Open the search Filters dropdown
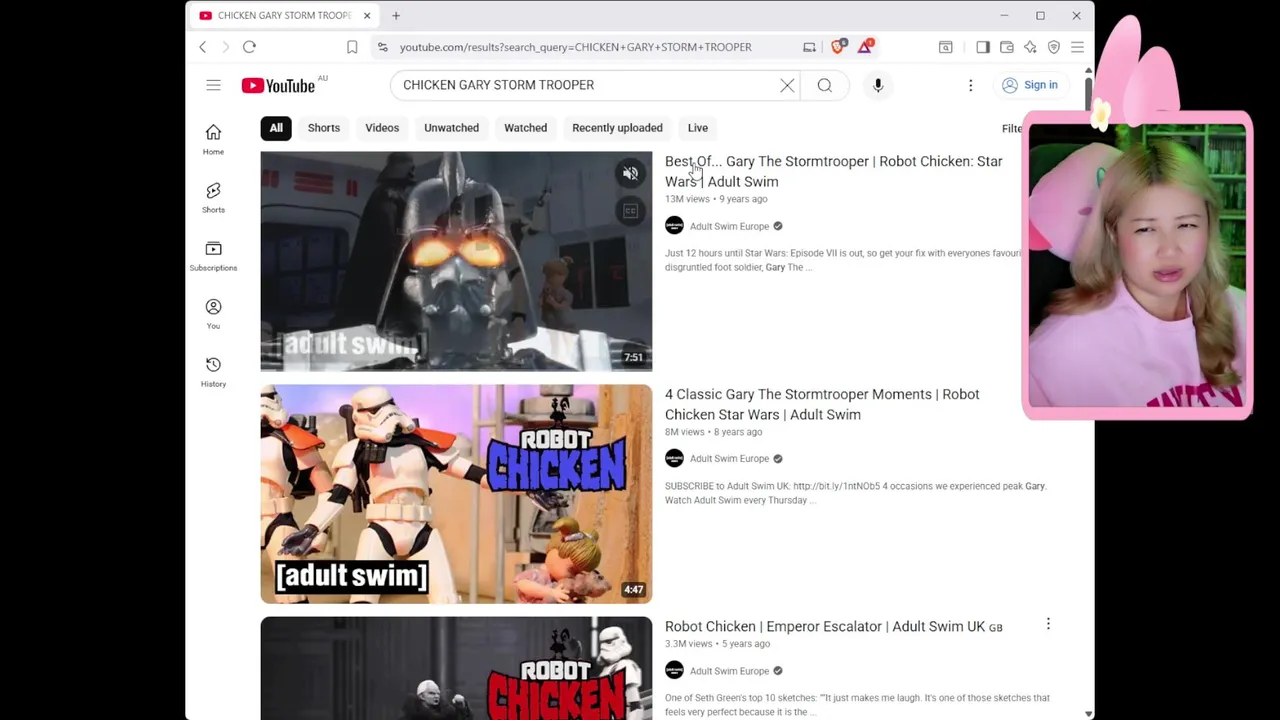The height and width of the screenshot is (720, 1280). tap(1011, 128)
